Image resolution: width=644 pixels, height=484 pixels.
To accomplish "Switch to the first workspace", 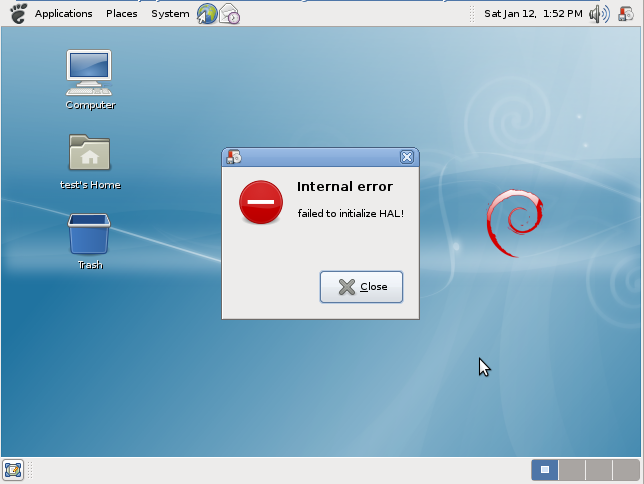I will click(x=545, y=470).
